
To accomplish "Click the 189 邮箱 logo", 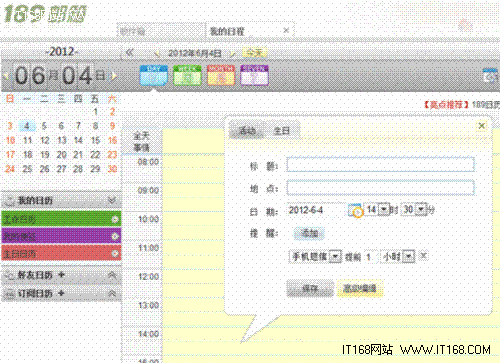I will 45,14.
